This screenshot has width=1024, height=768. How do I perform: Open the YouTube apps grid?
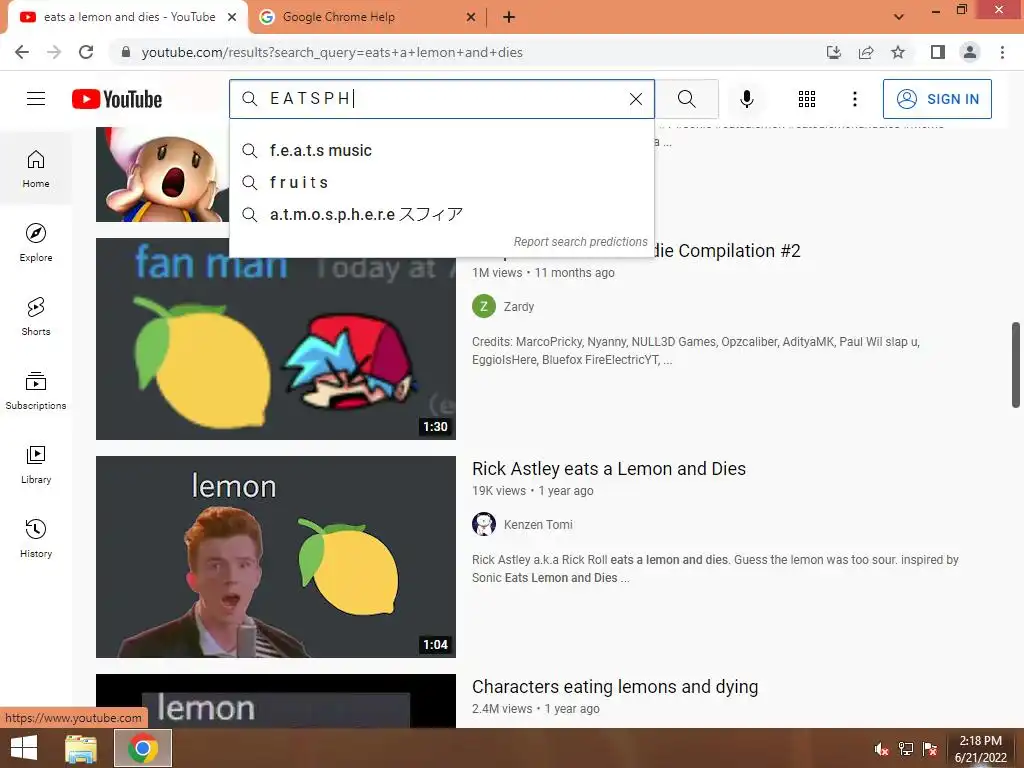807,99
